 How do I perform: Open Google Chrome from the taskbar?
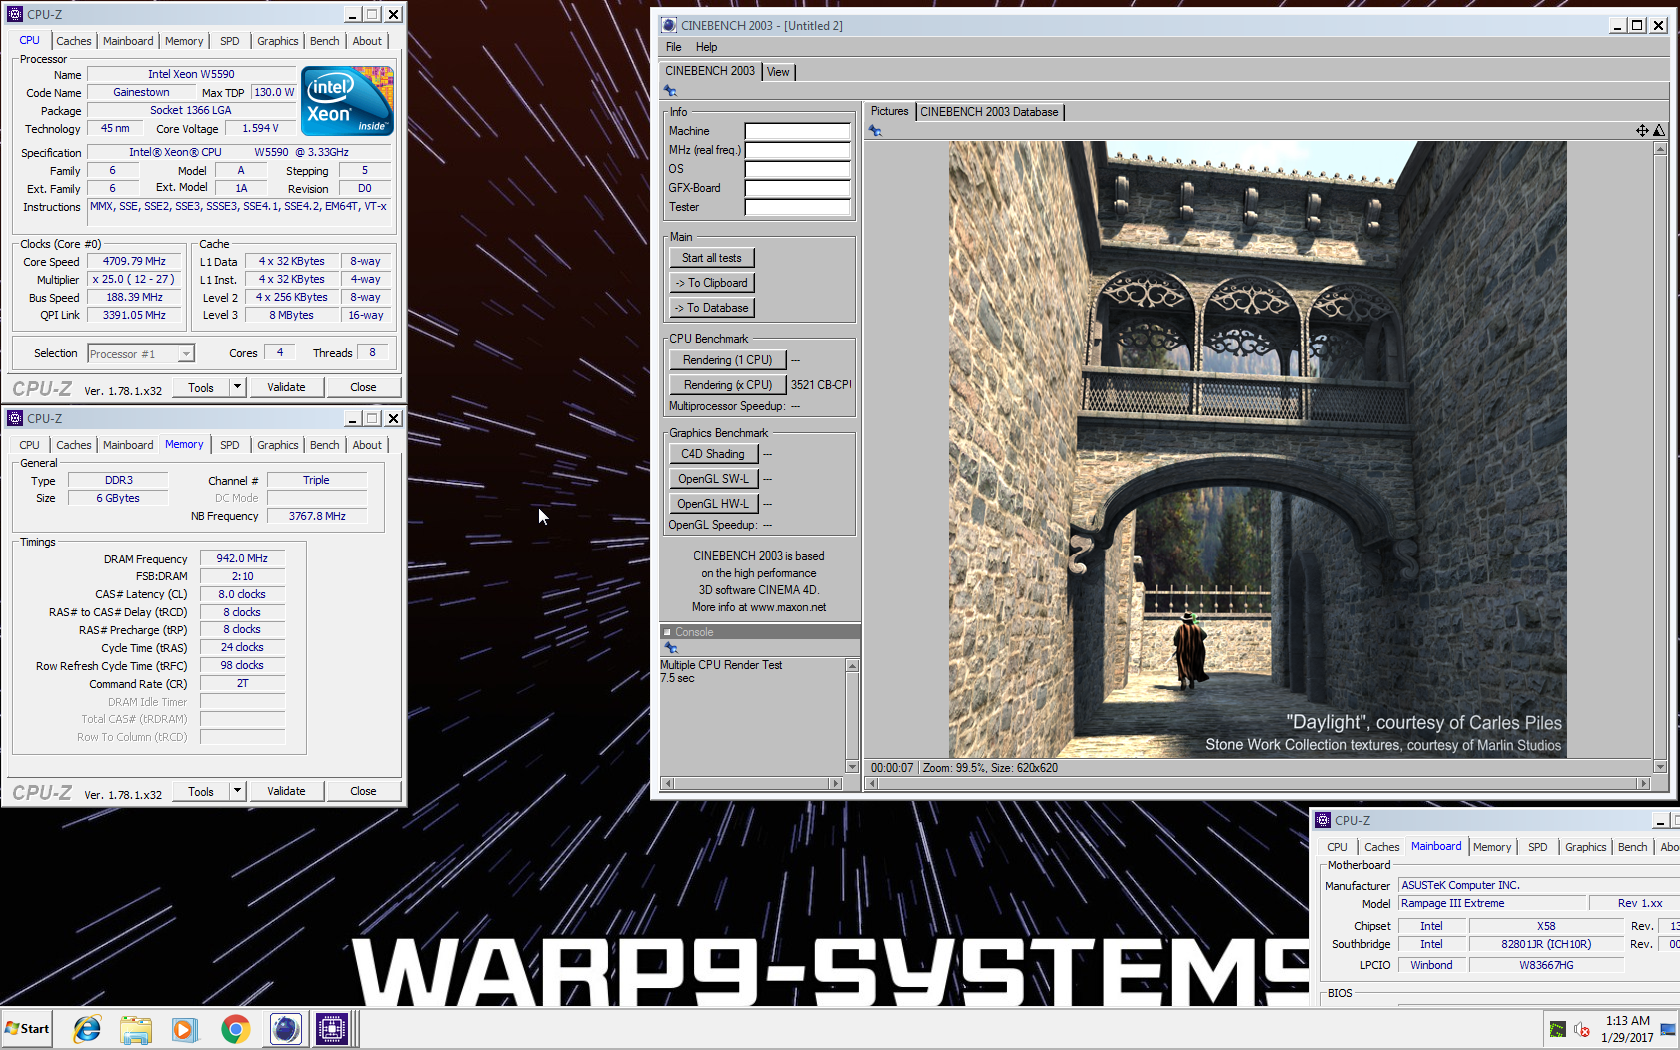pos(235,1028)
